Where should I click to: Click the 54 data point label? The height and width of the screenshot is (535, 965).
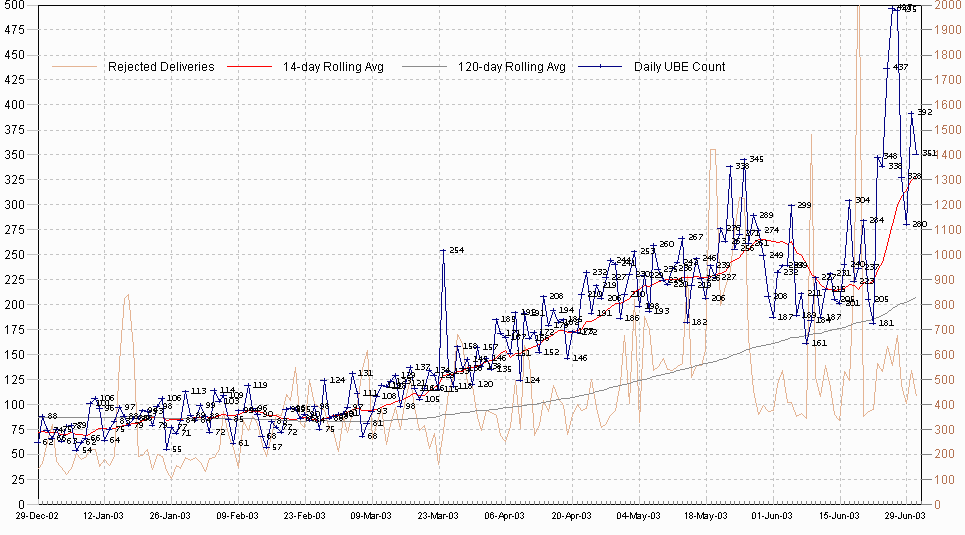(x=87, y=451)
